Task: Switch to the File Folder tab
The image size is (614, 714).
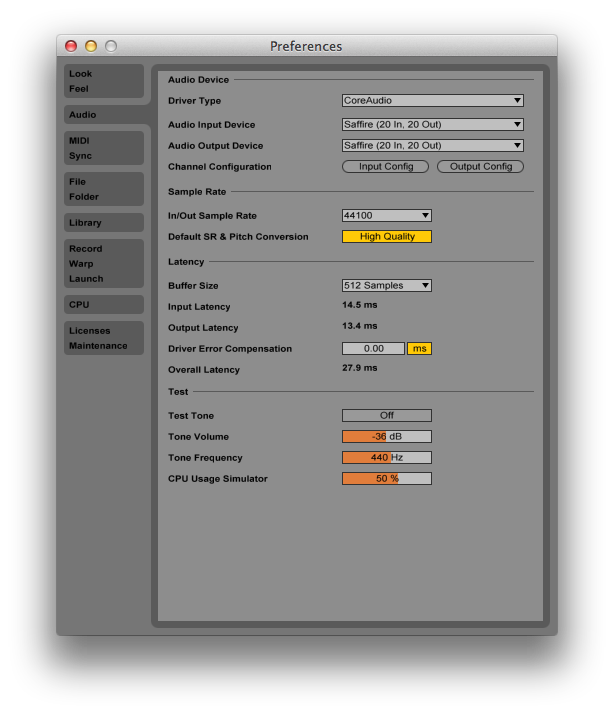Action: (x=104, y=189)
